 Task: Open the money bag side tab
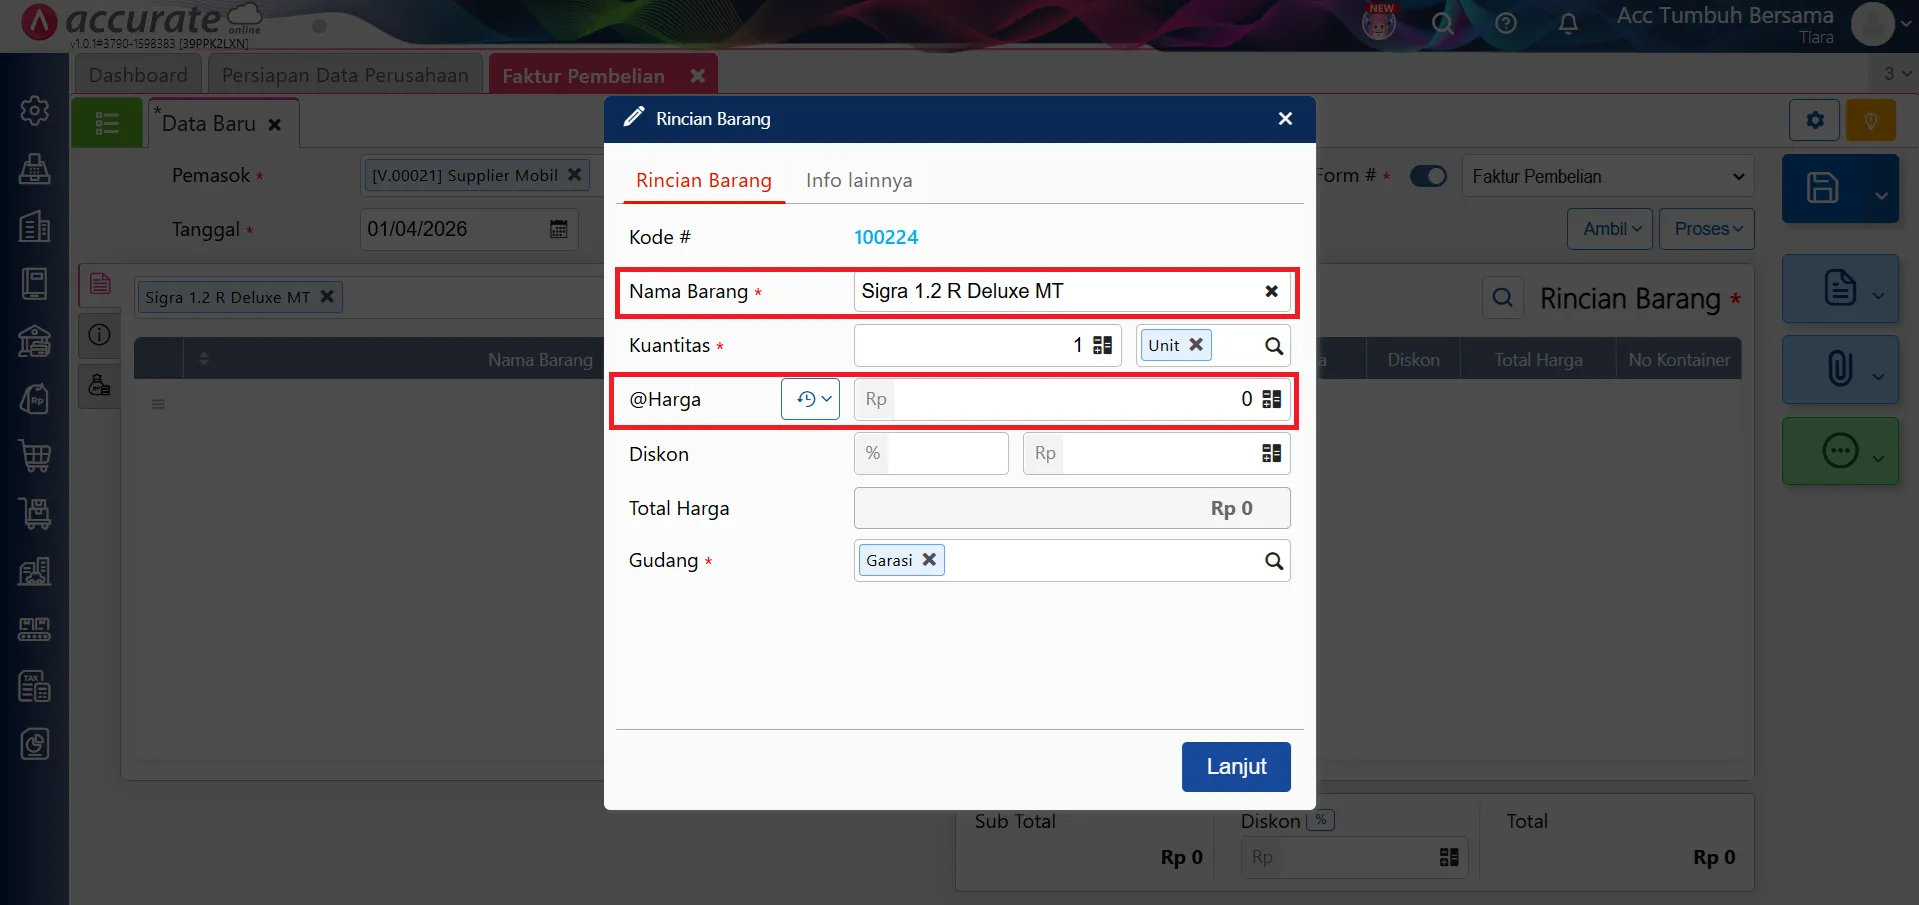tap(100, 385)
